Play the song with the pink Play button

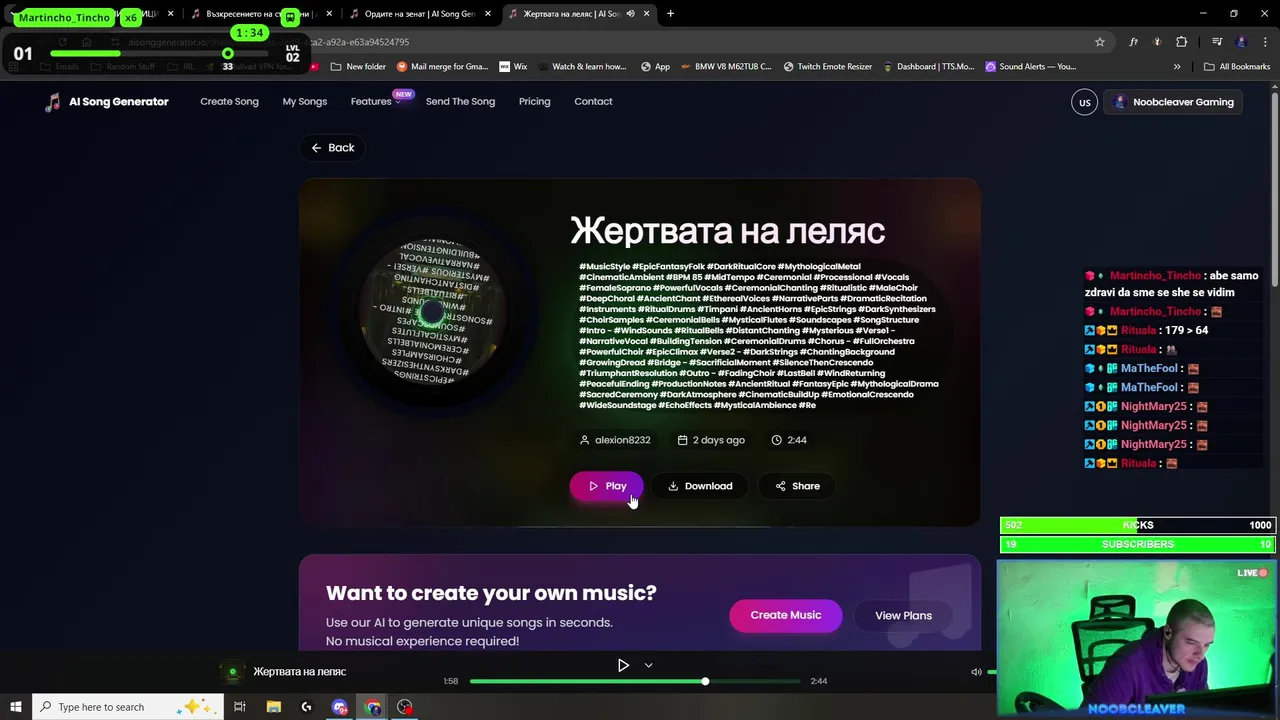(607, 486)
